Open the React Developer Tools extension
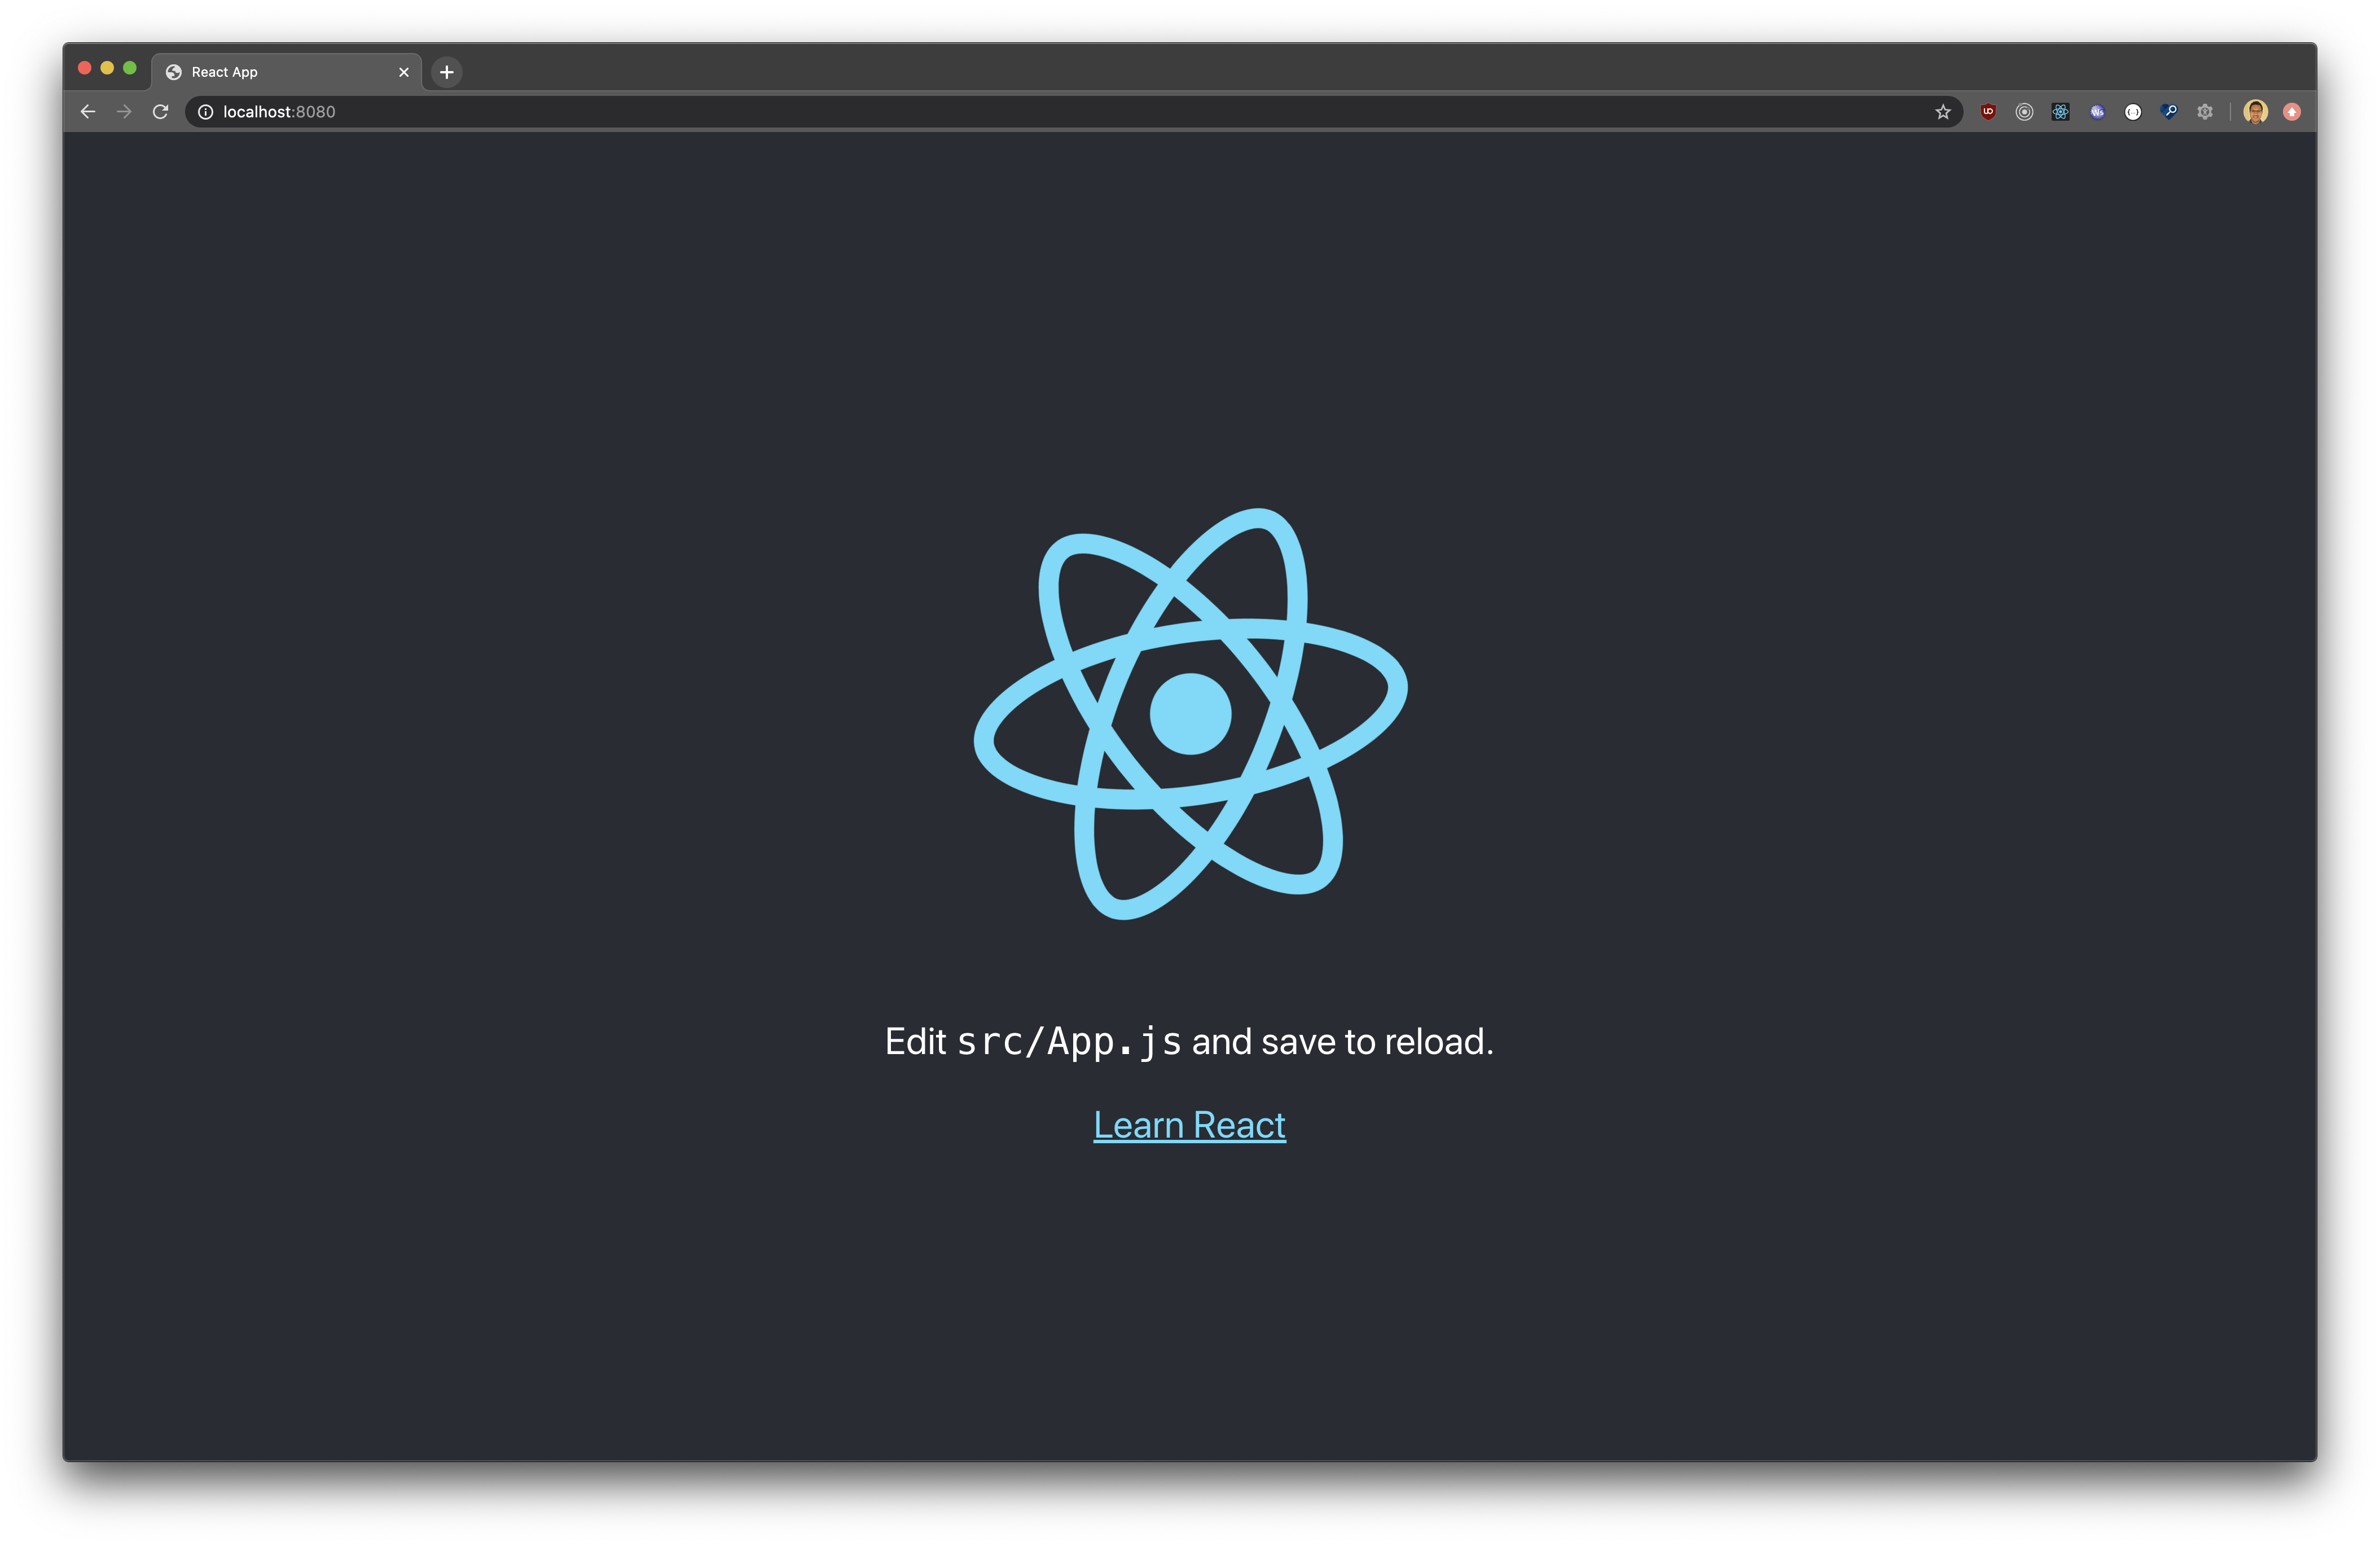The width and height of the screenshot is (2380, 1545). point(2060,112)
